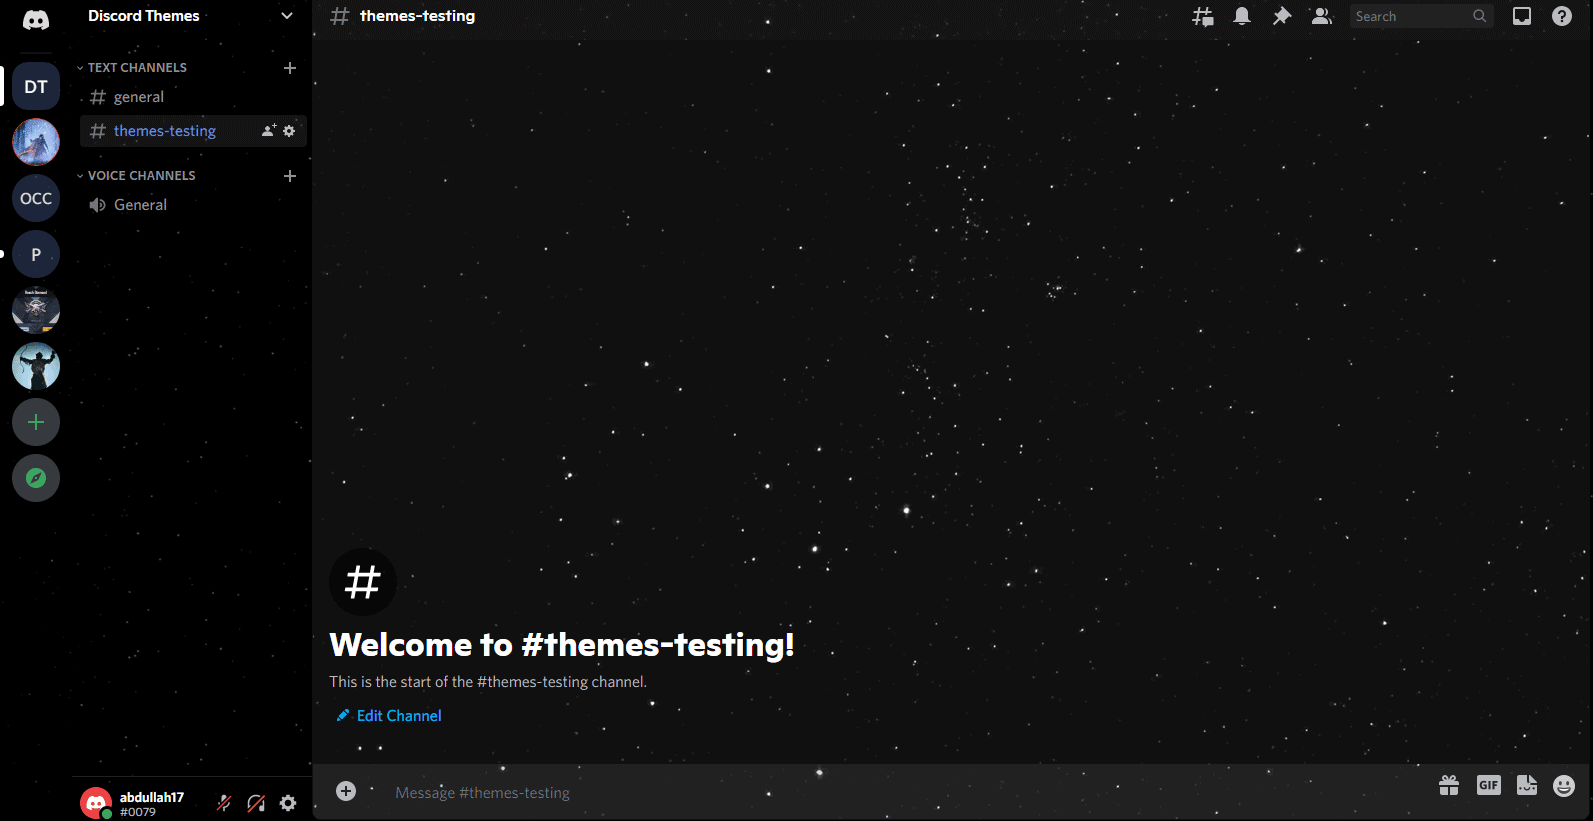Image resolution: width=1593 pixels, height=821 pixels.
Task: Open the sticker picker
Action: (1527, 786)
